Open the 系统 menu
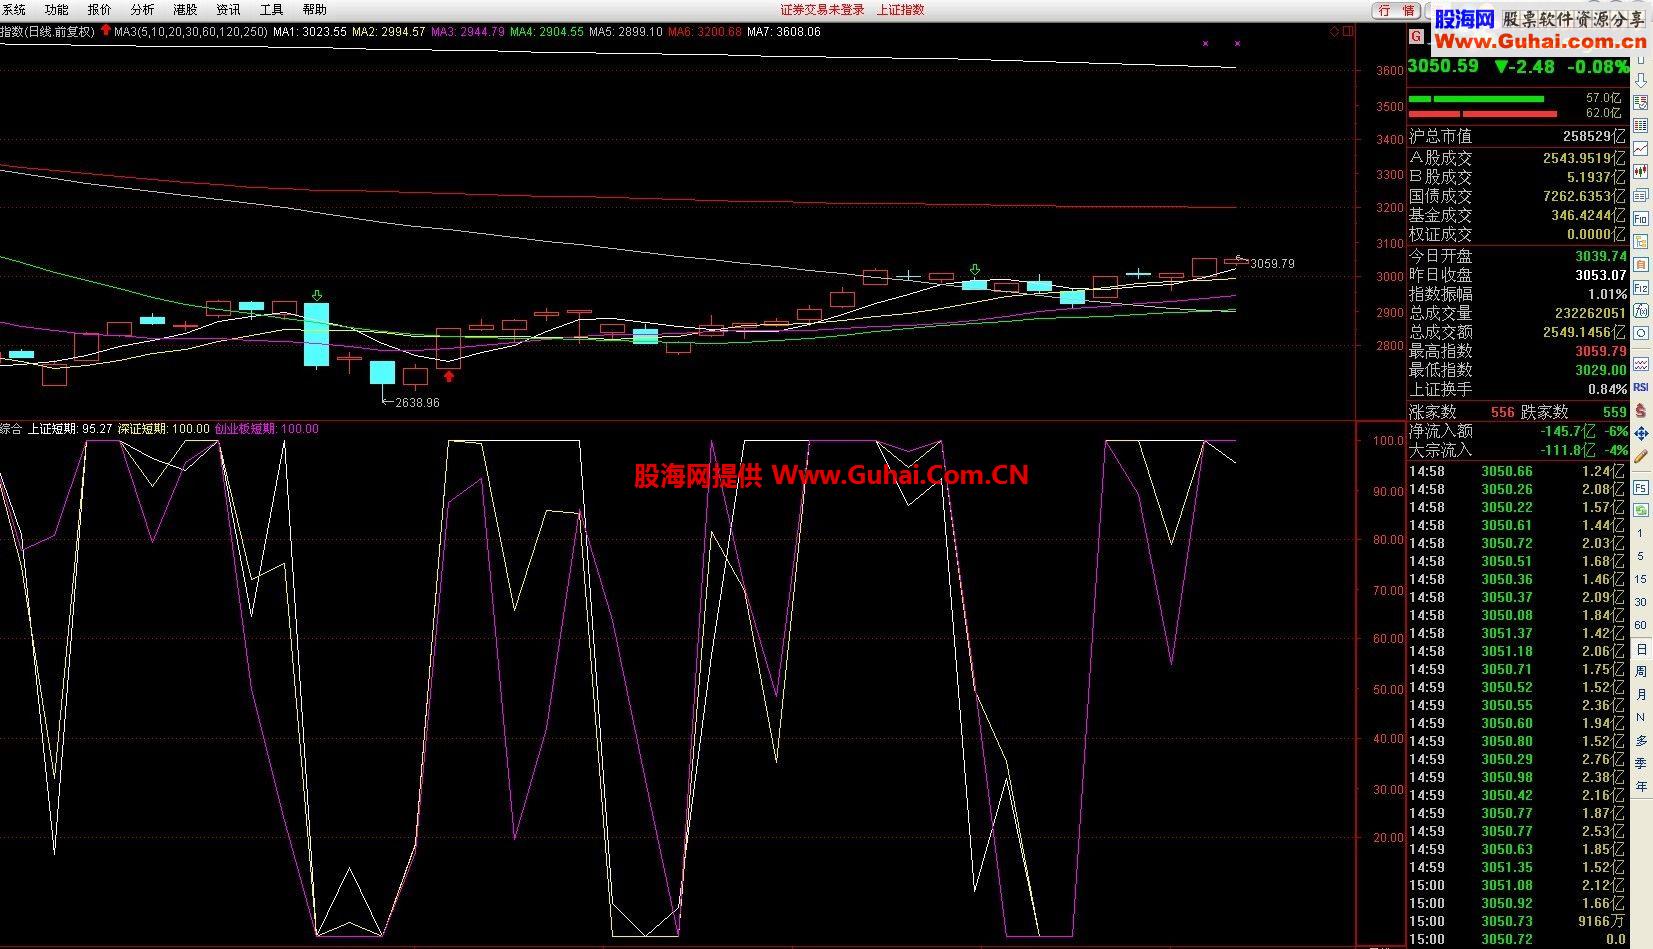The height and width of the screenshot is (949, 1653). (x=14, y=9)
